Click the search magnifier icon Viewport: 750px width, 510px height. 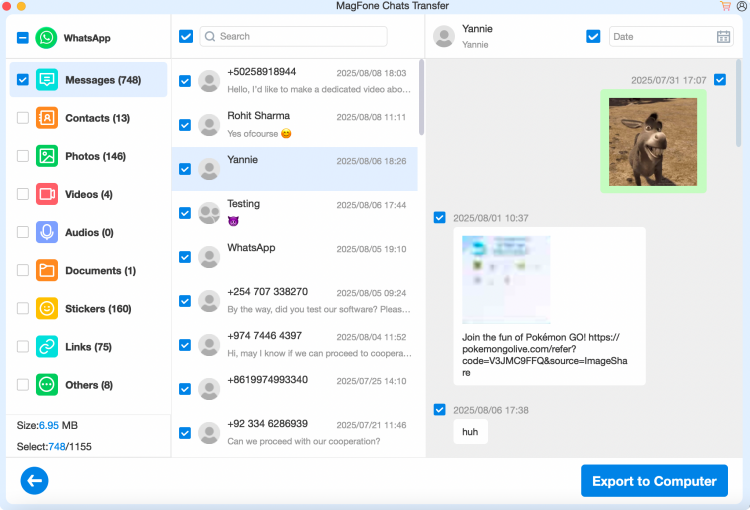click(210, 36)
